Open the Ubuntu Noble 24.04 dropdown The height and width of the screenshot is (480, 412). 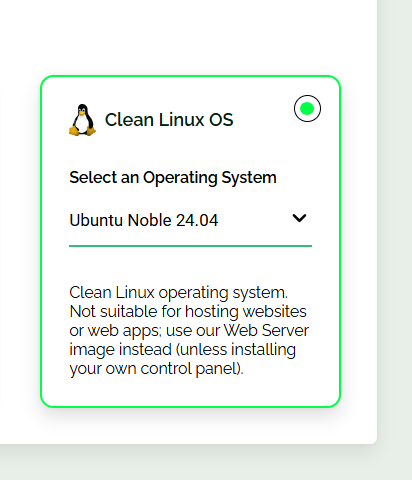(x=190, y=220)
